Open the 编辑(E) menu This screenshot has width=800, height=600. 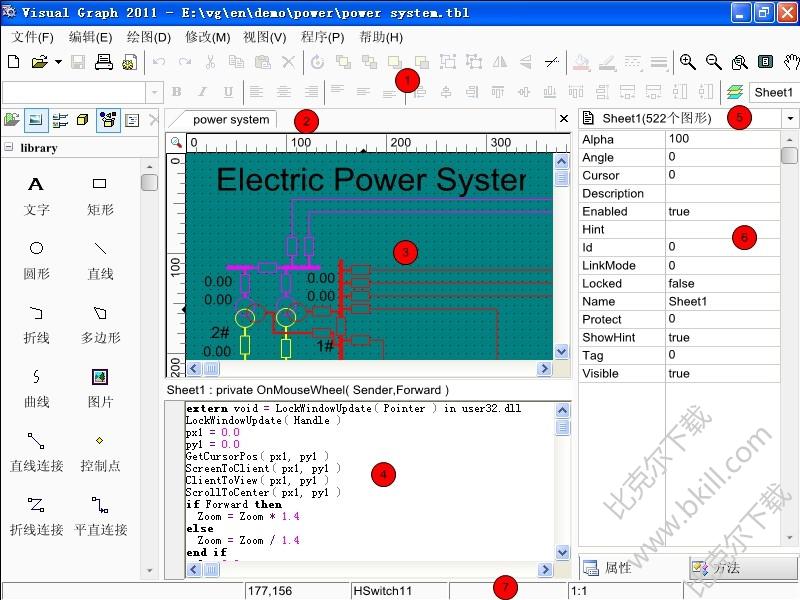pos(90,37)
